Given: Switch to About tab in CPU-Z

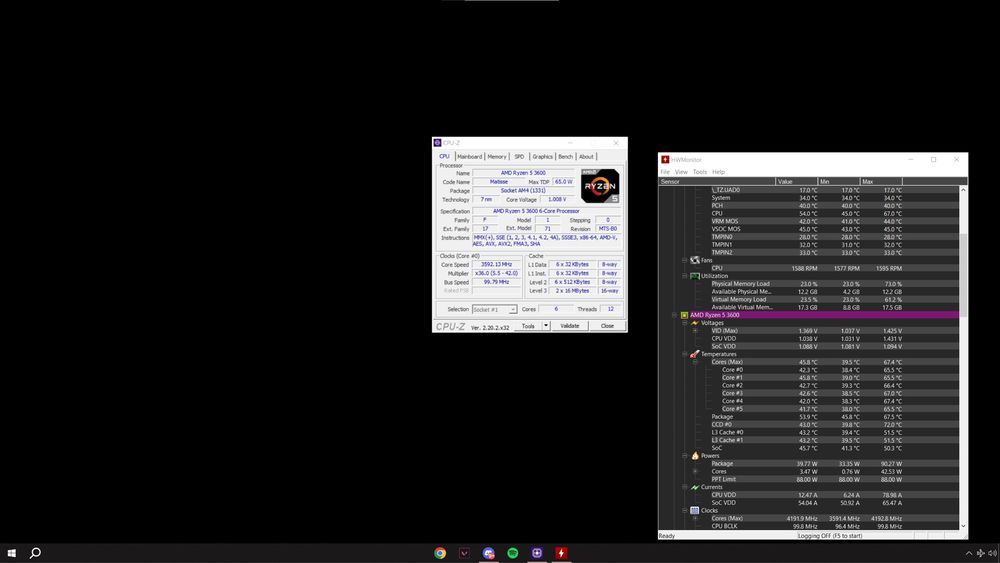Looking at the screenshot, I should click(586, 156).
